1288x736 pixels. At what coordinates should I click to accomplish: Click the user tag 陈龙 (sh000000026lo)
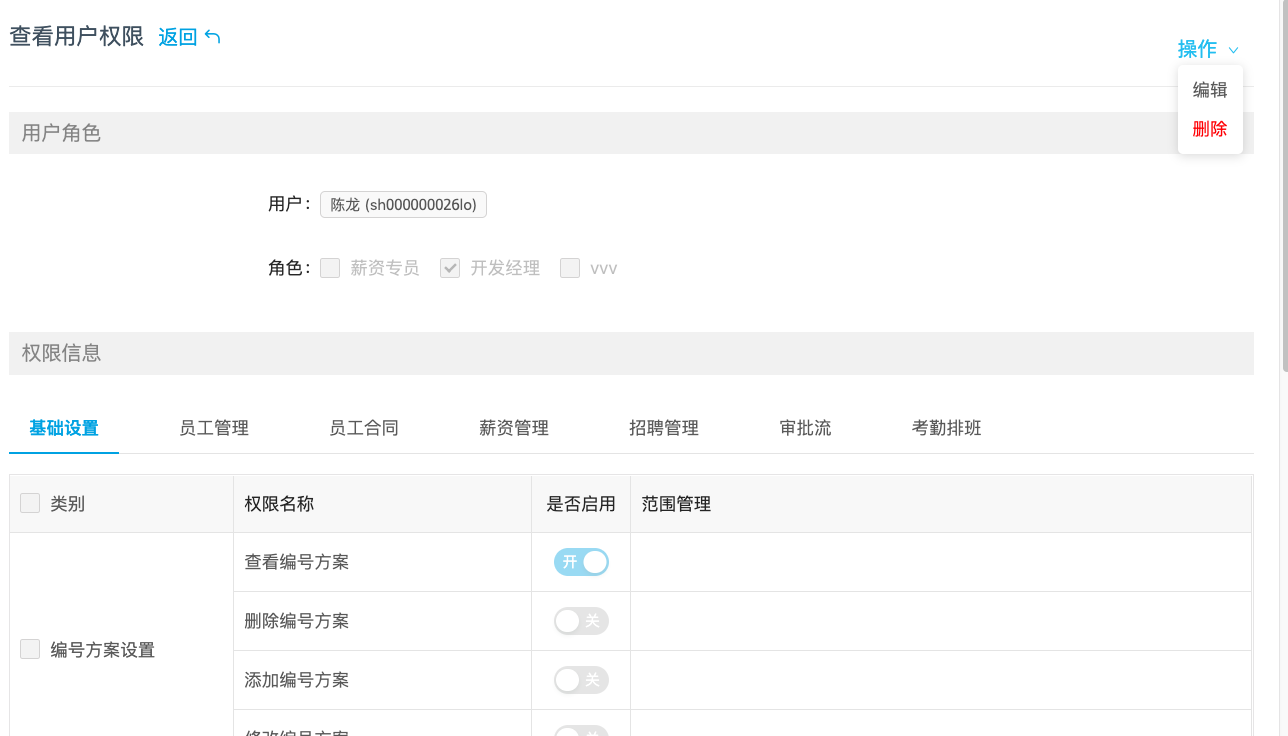click(x=403, y=205)
